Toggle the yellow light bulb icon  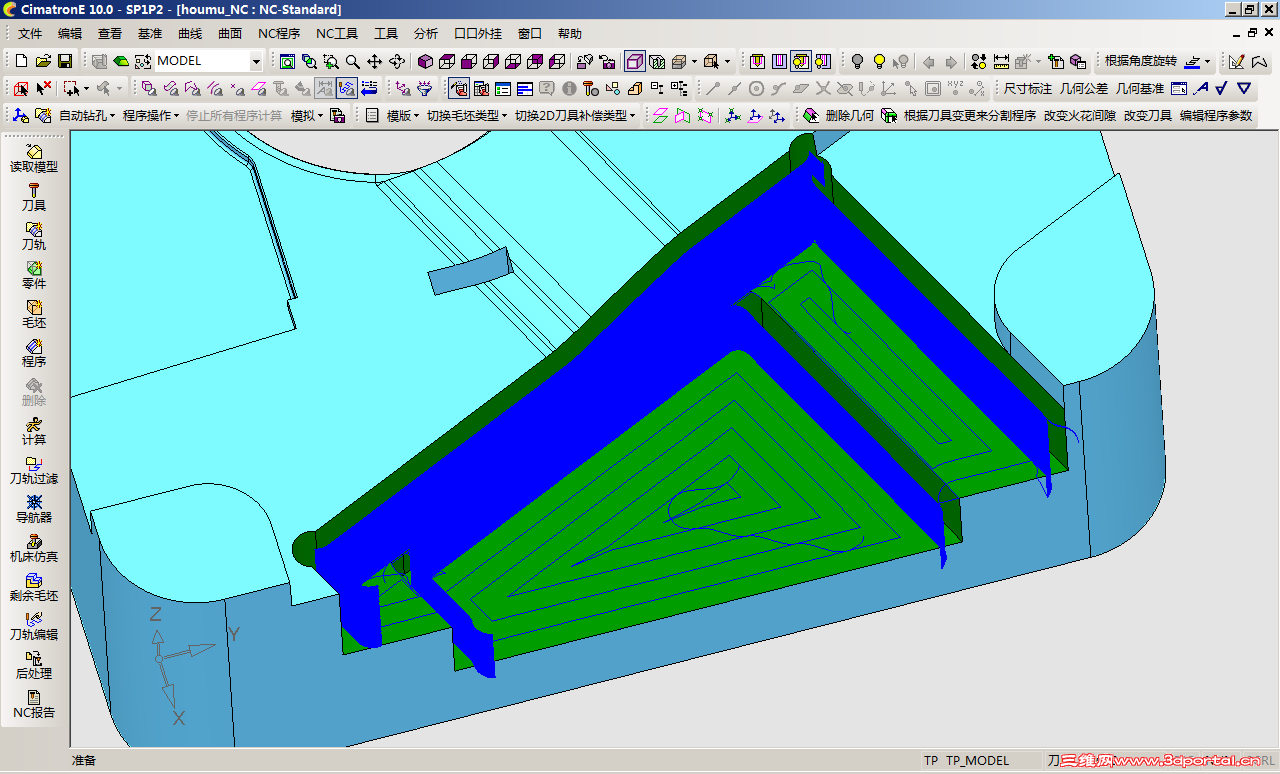[879, 61]
